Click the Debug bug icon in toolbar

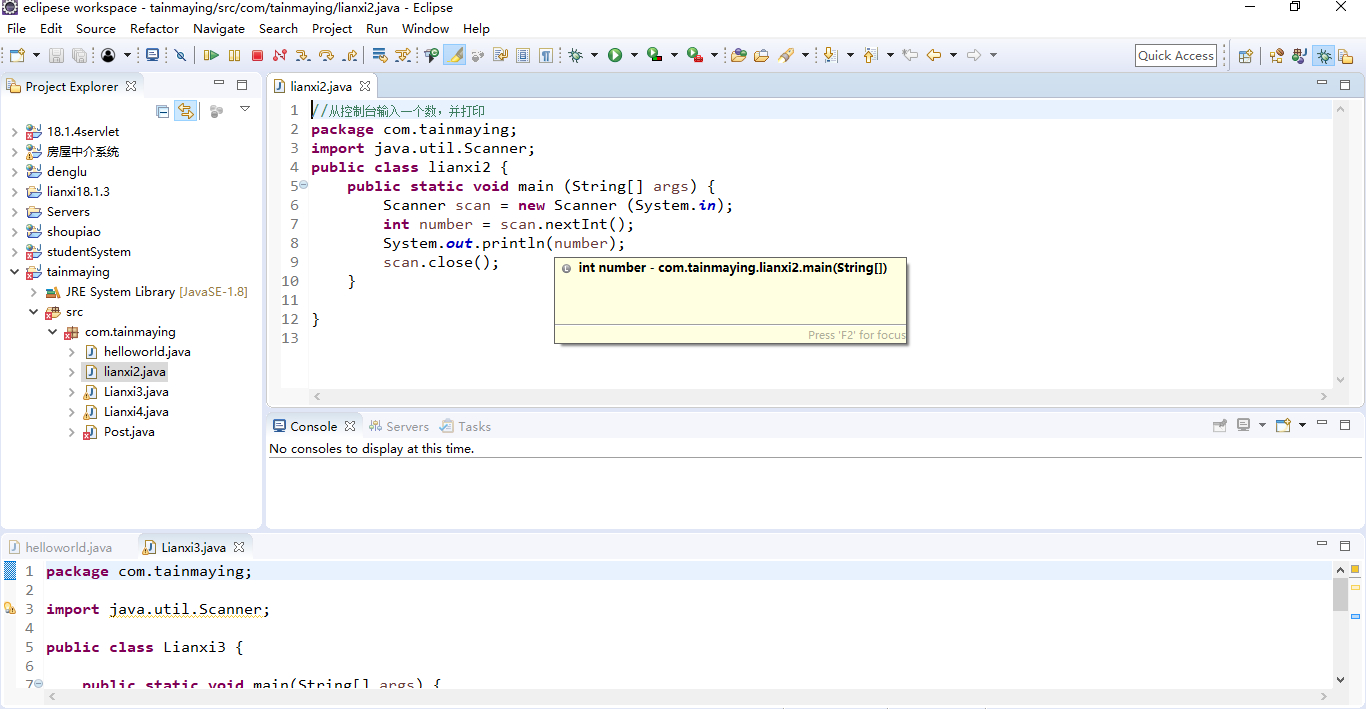coord(576,56)
